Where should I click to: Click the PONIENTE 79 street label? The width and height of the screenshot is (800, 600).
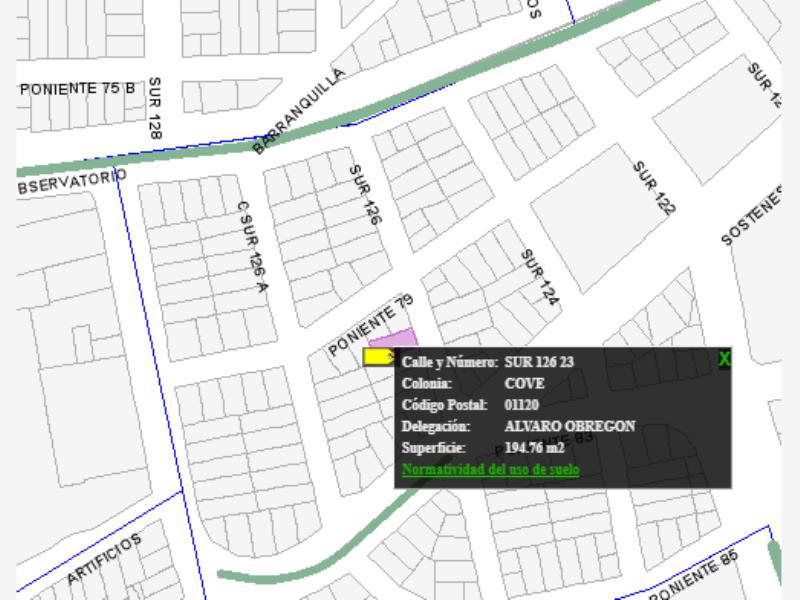point(370,325)
